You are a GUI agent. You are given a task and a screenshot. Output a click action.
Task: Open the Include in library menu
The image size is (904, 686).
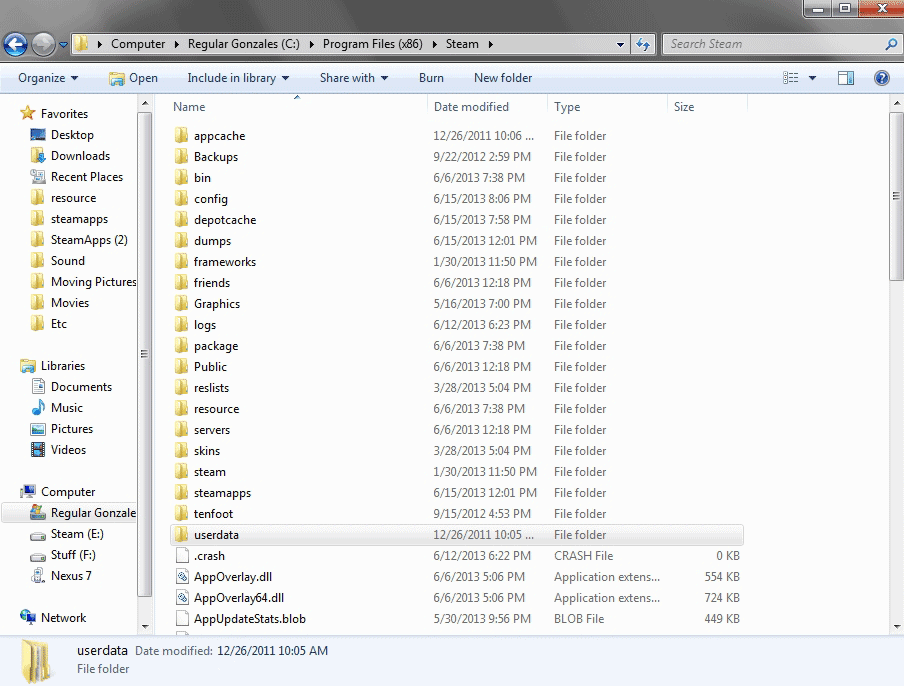click(x=238, y=78)
